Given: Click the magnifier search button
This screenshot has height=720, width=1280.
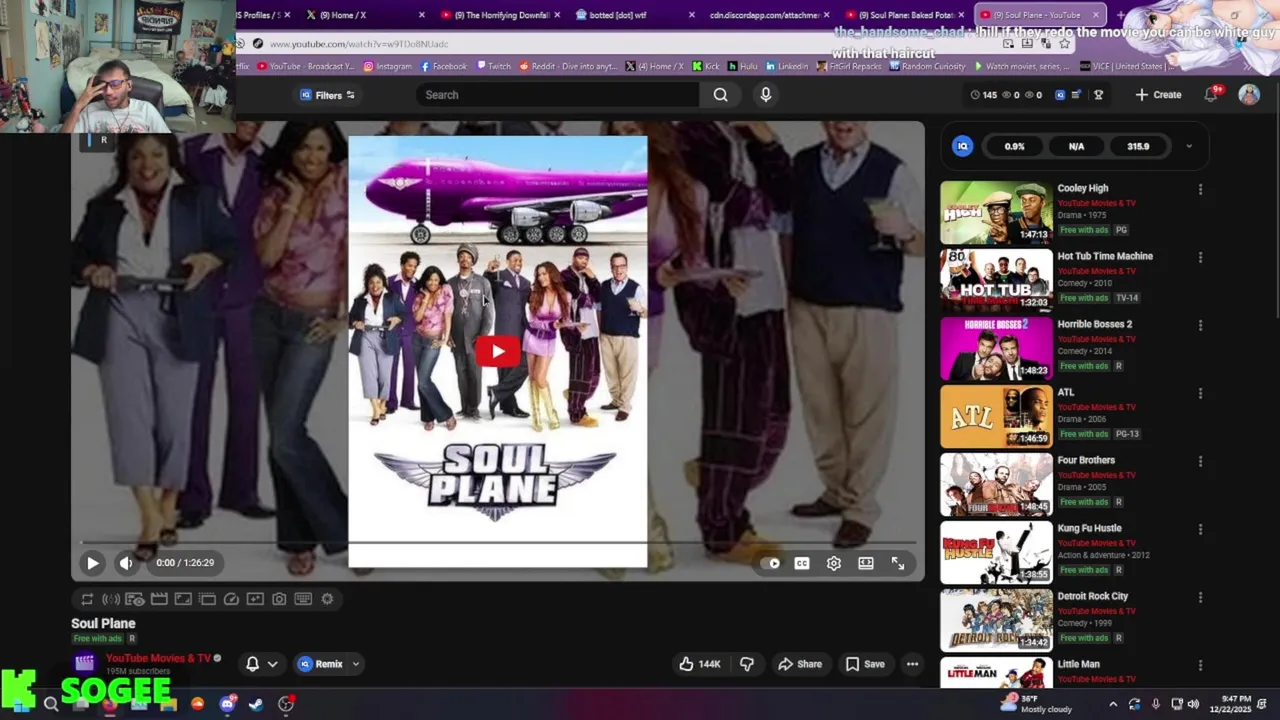Looking at the screenshot, I should (721, 95).
